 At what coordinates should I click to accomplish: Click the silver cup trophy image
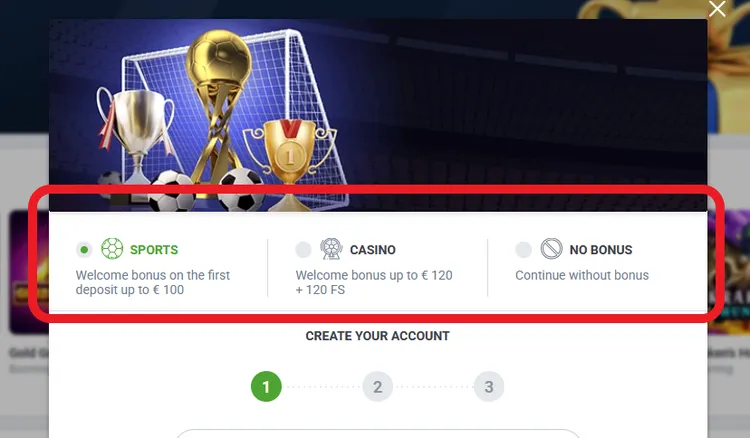click(135, 139)
